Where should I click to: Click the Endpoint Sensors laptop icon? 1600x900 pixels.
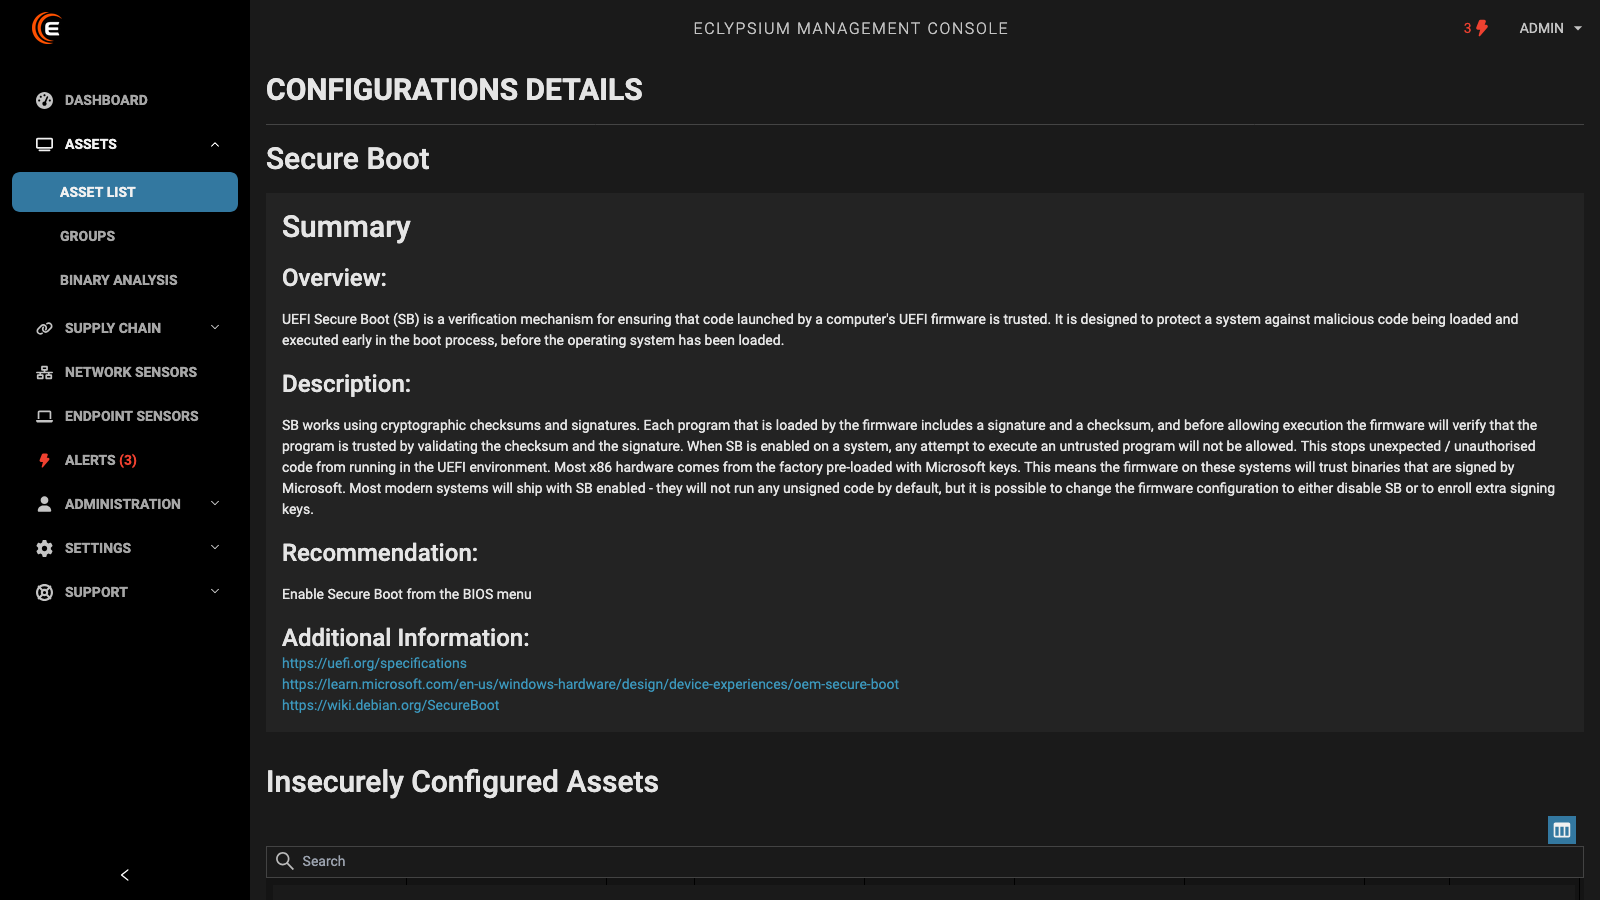(x=44, y=416)
